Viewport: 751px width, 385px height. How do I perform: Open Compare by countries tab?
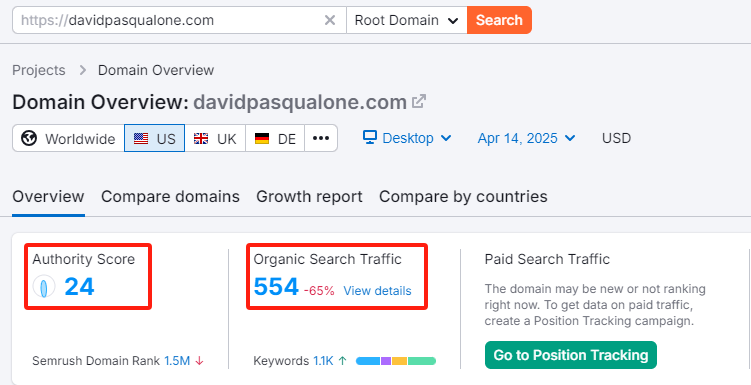pos(463,196)
